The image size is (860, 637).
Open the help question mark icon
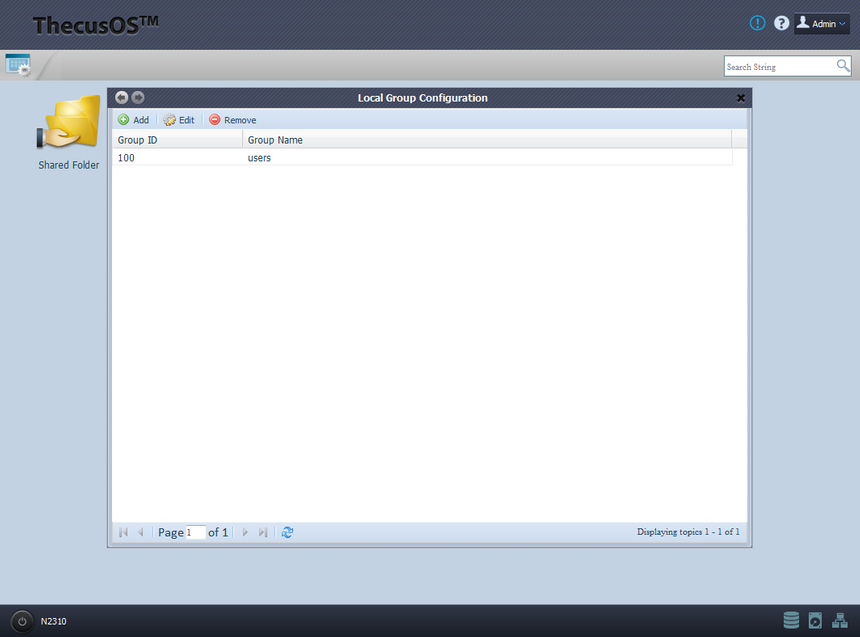tap(781, 23)
